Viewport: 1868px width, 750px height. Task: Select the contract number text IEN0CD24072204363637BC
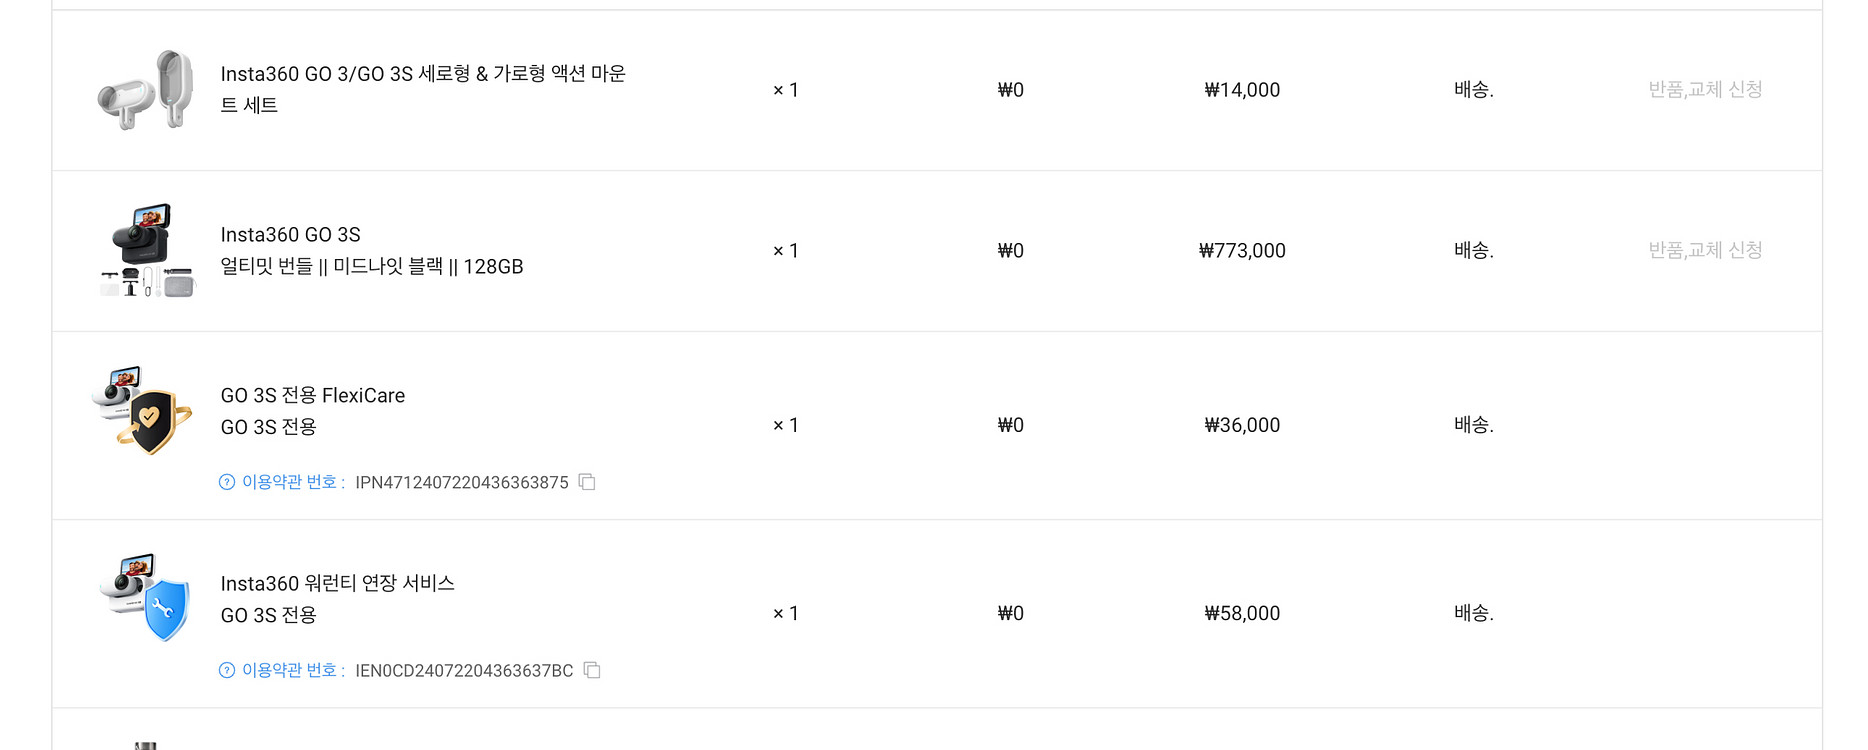pyautogui.click(x=464, y=670)
